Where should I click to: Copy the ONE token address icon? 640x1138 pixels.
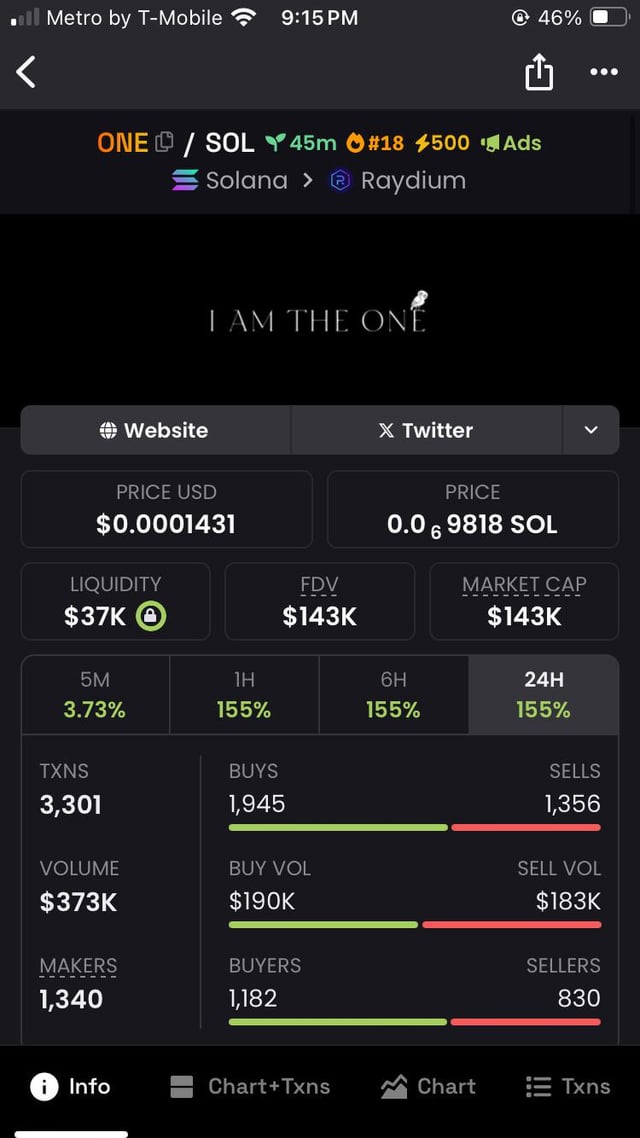click(165, 143)
